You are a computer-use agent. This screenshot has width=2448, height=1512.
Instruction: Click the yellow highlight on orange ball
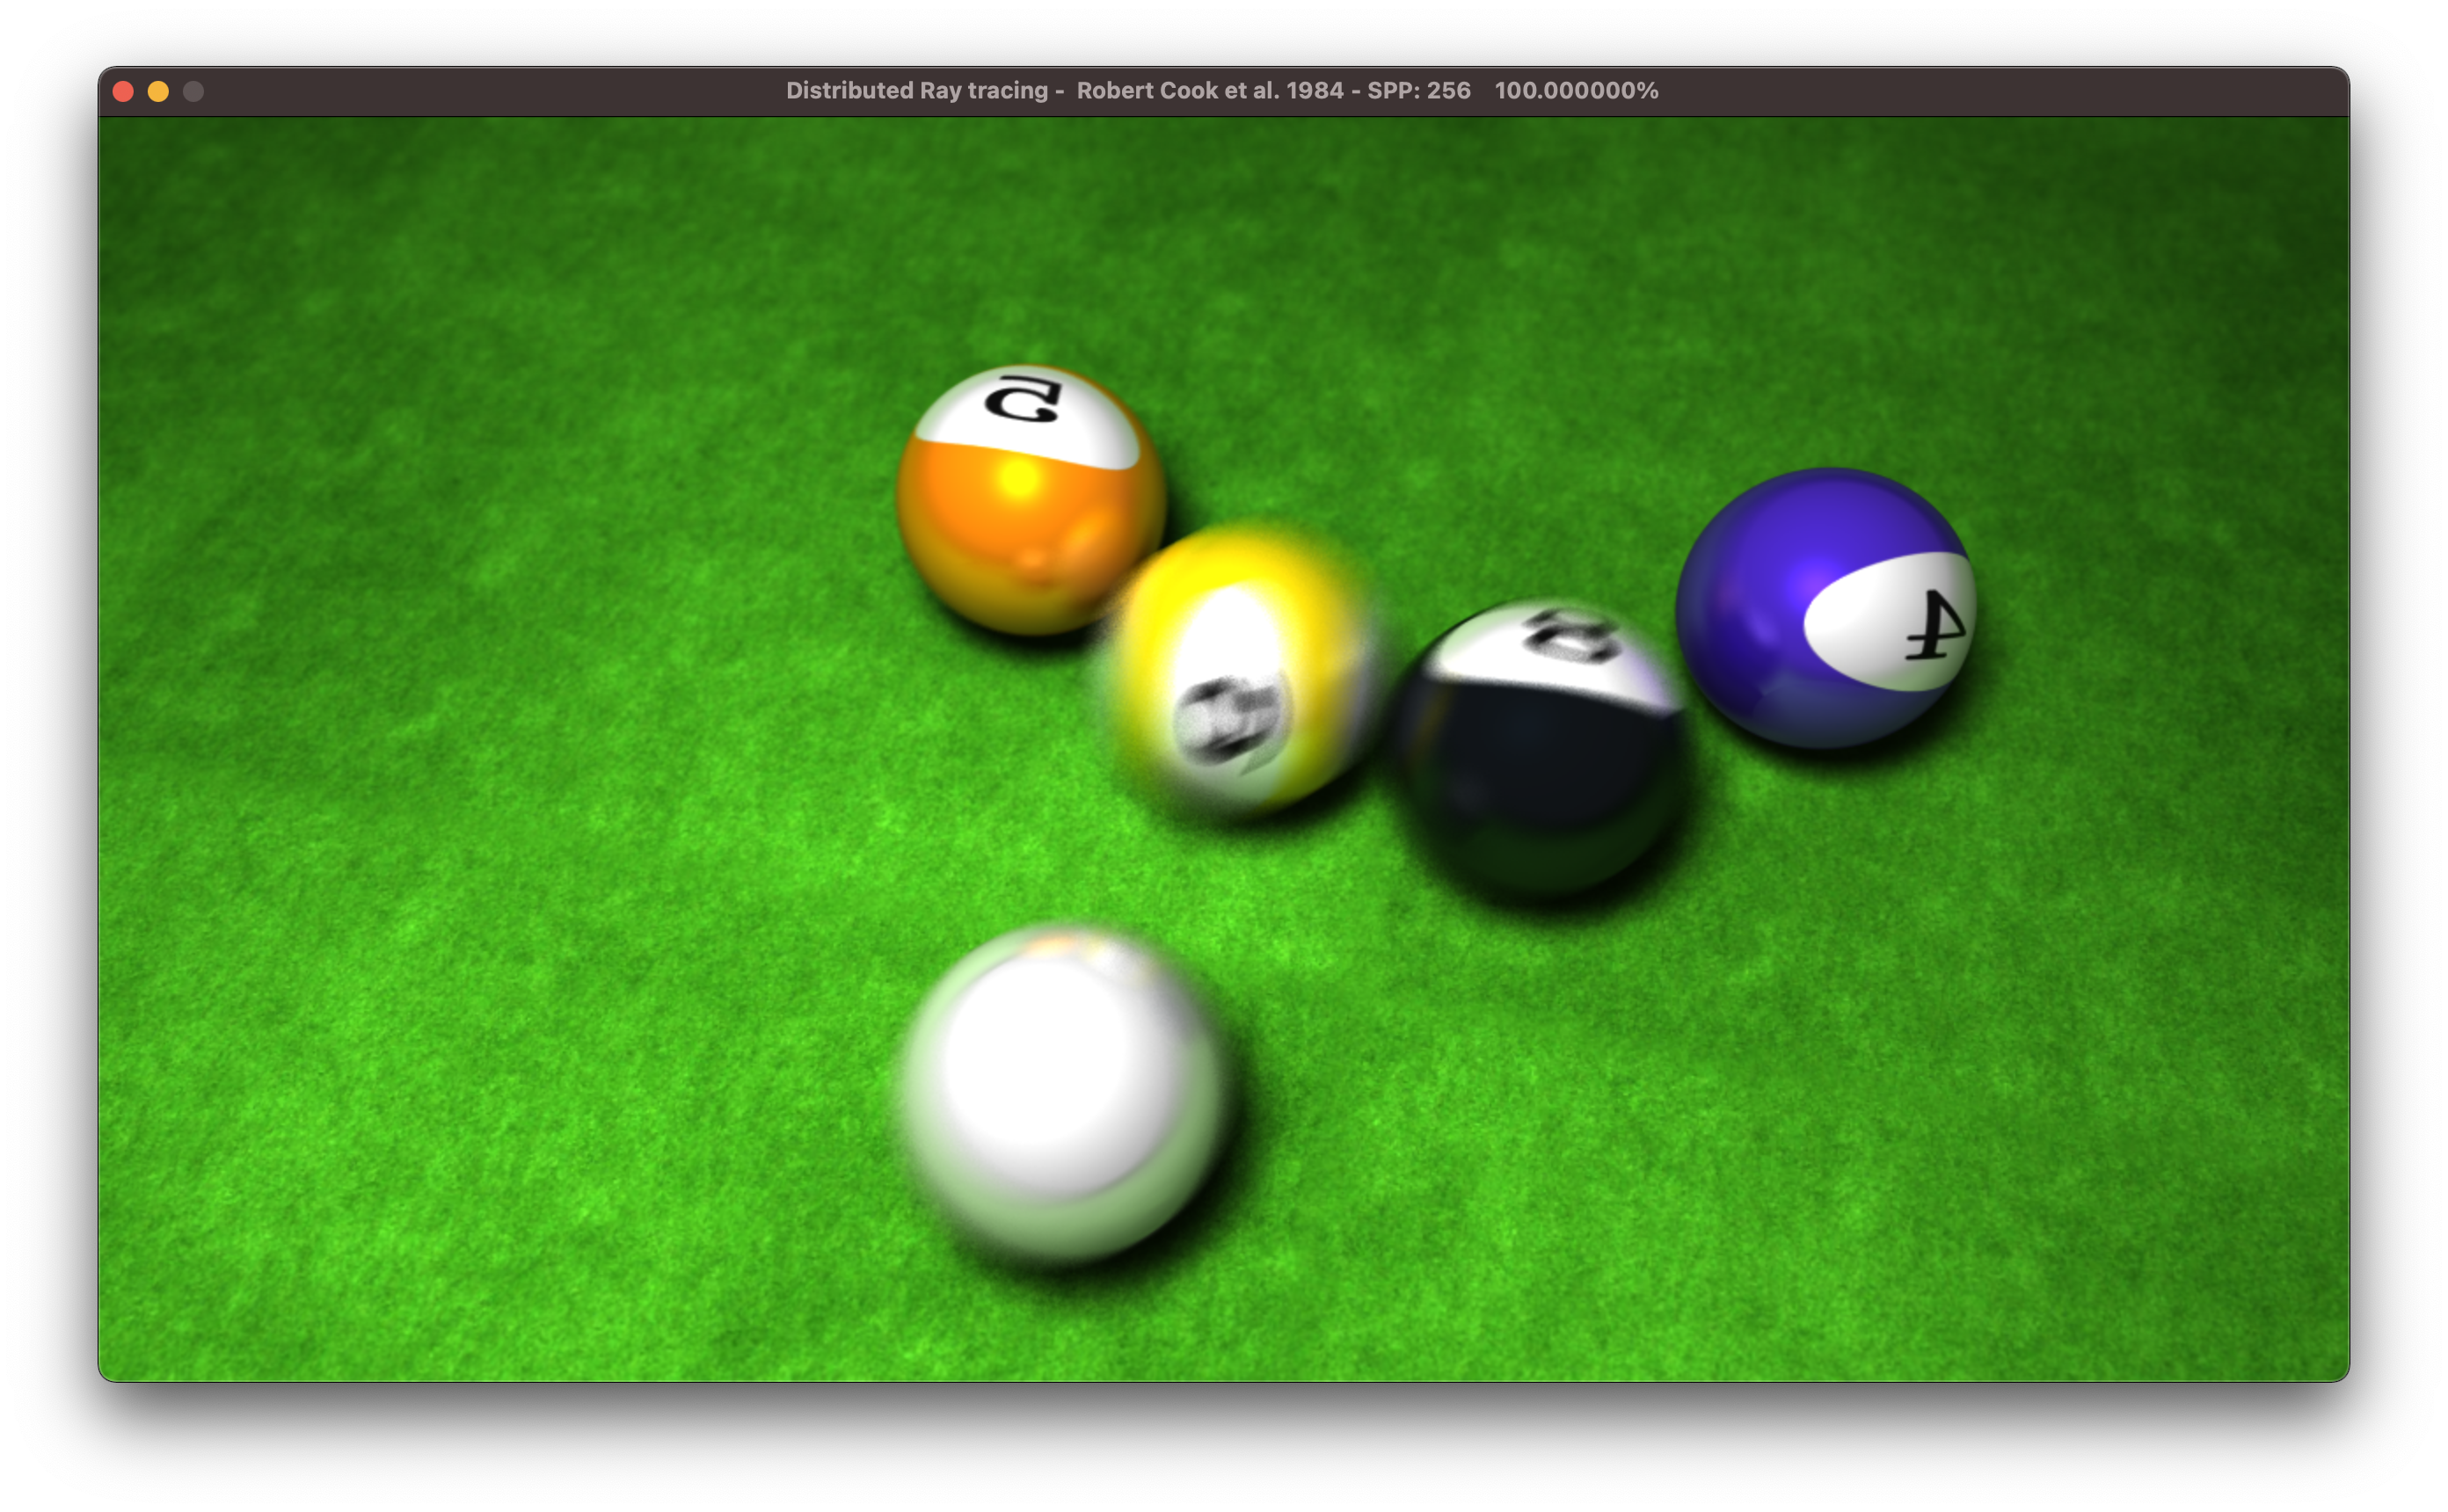point(1019,479)
